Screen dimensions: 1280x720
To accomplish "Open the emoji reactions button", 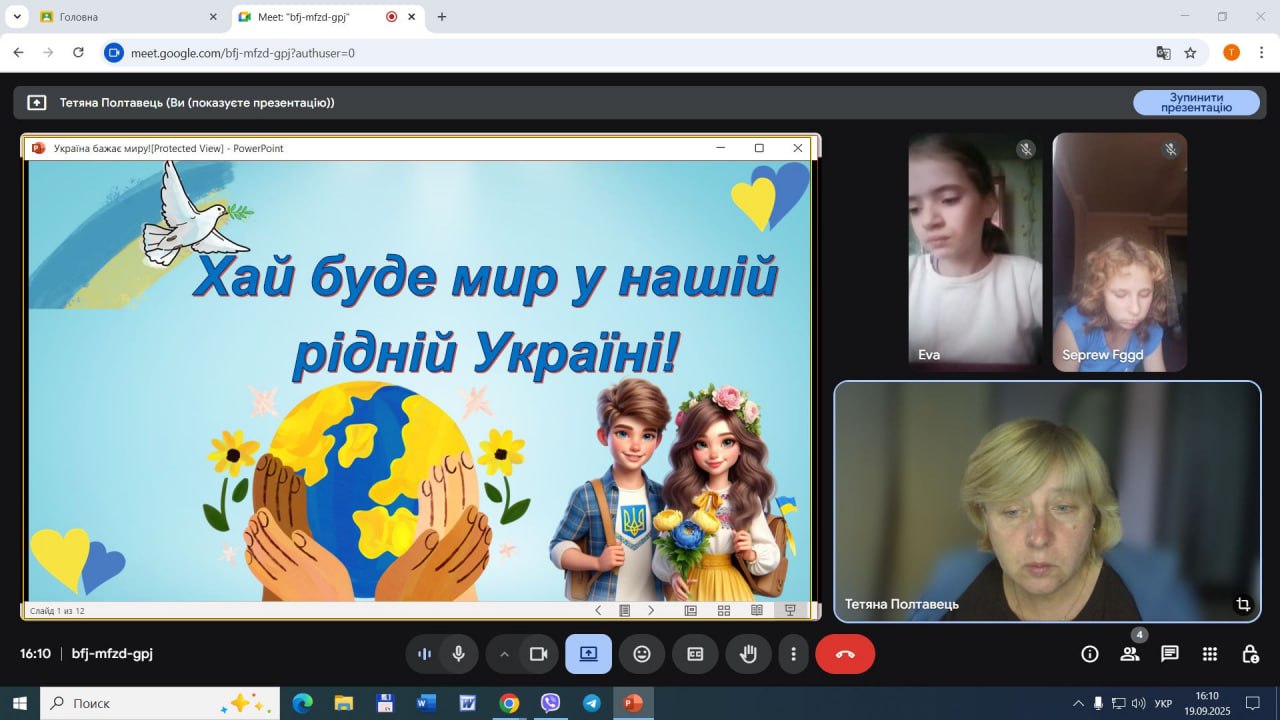I will click(642, 654).
